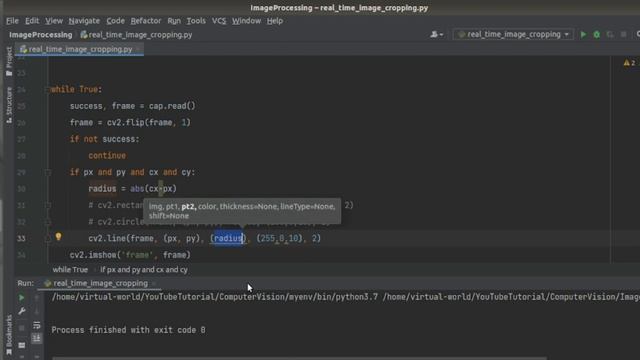Rerun the script from the Run panel
This screenshot has width=640, height=360.
click(22, 298)
